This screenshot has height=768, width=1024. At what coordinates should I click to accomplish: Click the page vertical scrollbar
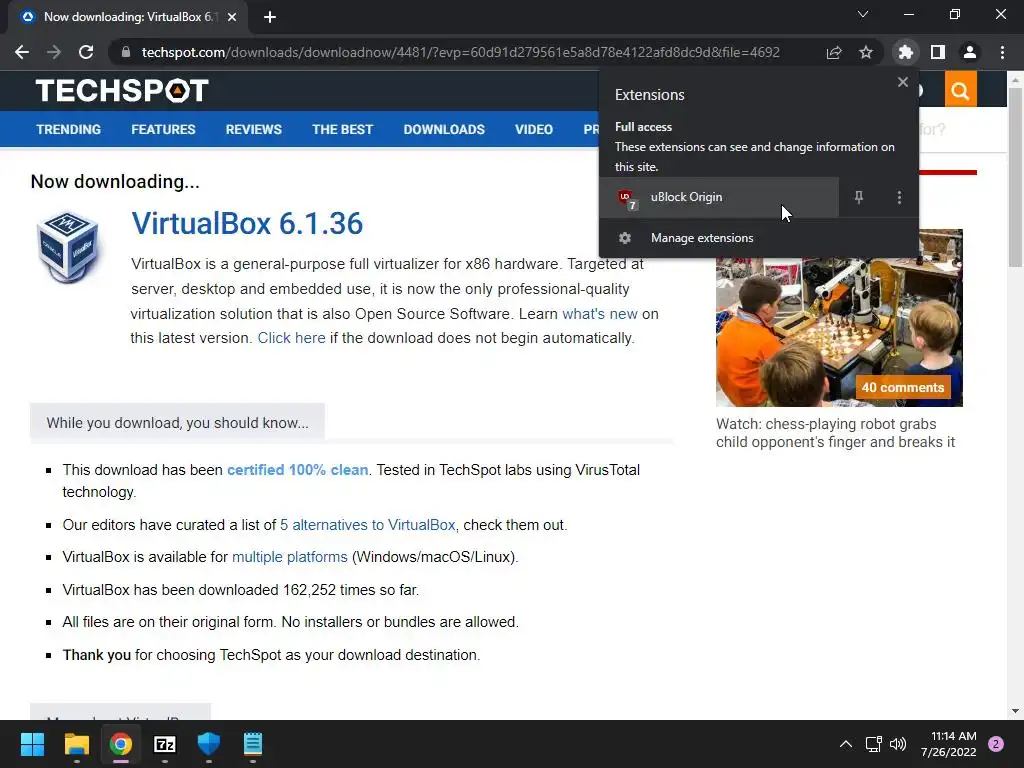1015,177
